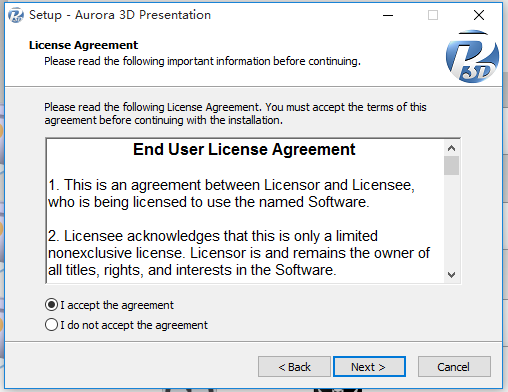Click the bold "License Agreement" page heading
The width and height of the screenshot is (508, 392).
click(83, 45)
